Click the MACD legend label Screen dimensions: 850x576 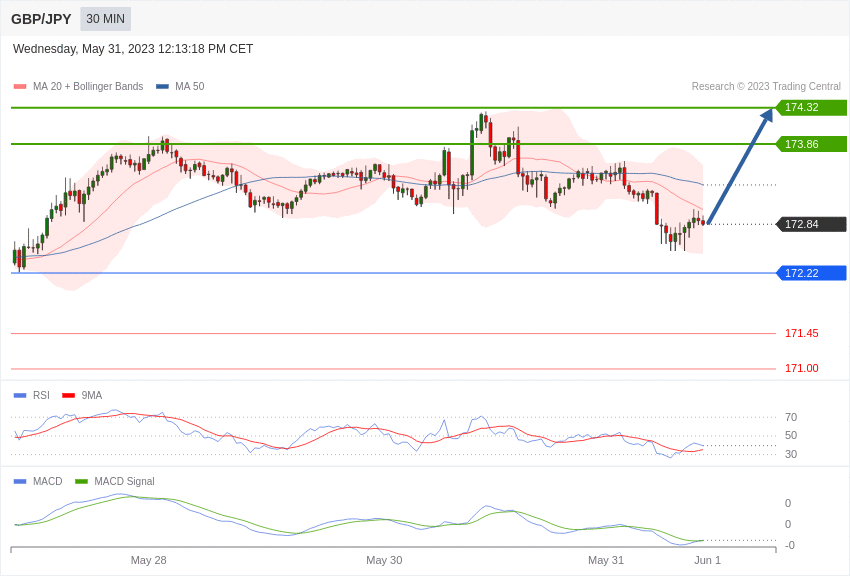pyautogui.click(x=47, y=481)
